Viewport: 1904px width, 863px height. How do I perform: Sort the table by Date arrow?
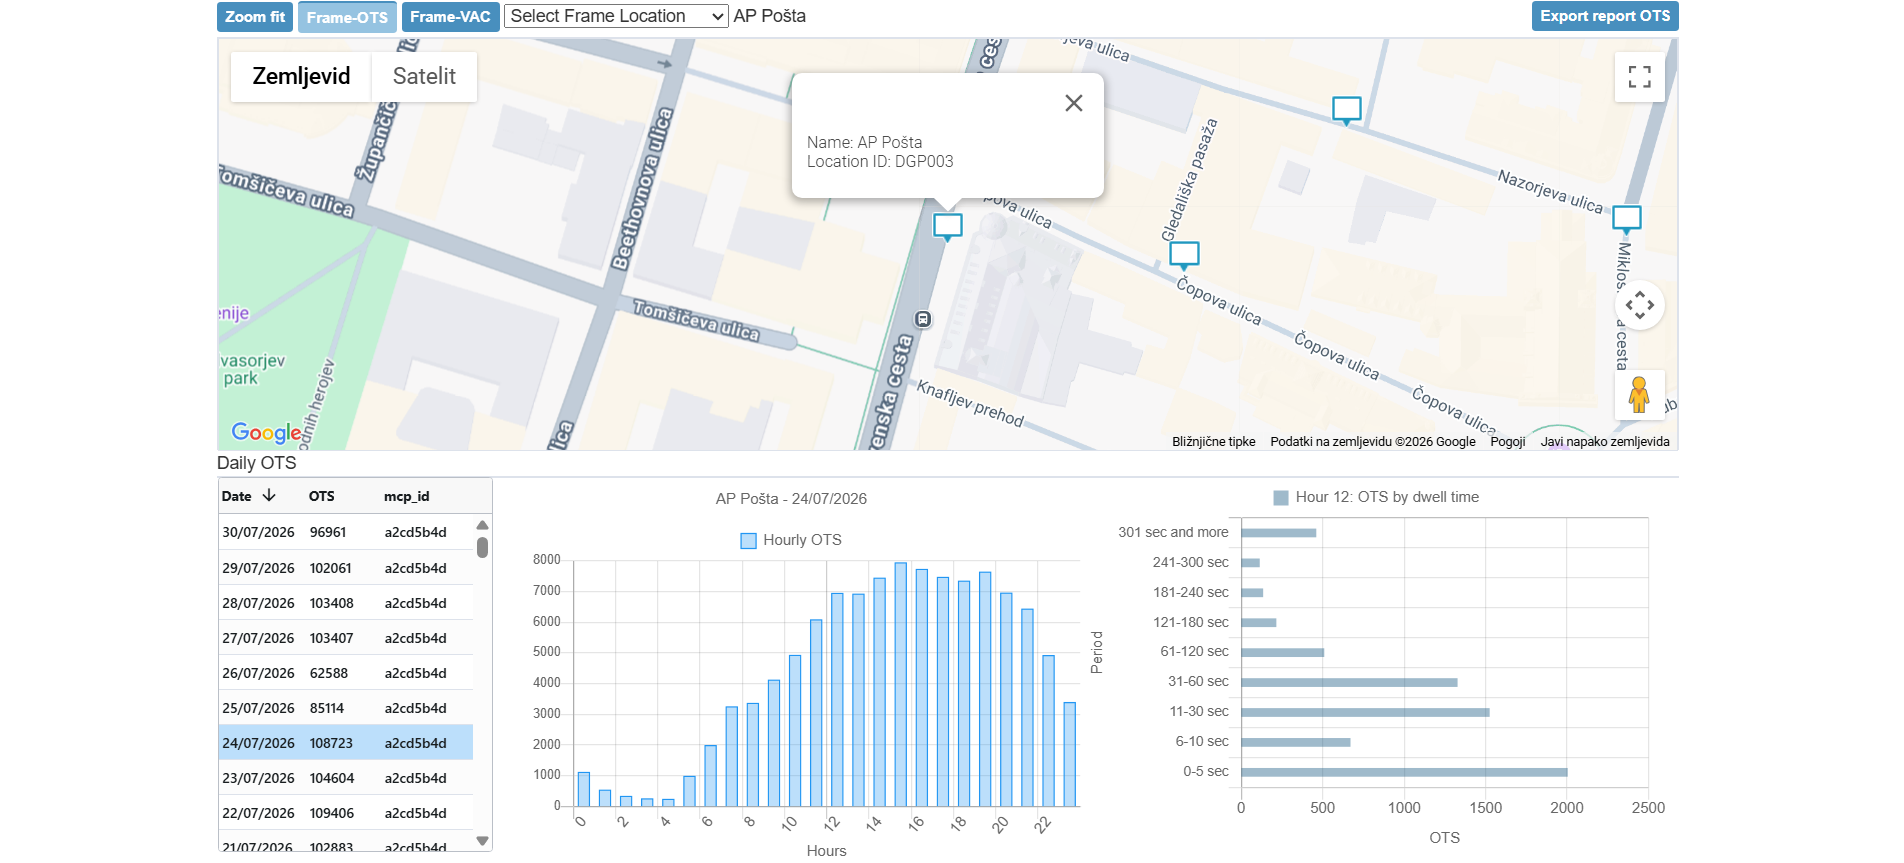click(269, 495)
